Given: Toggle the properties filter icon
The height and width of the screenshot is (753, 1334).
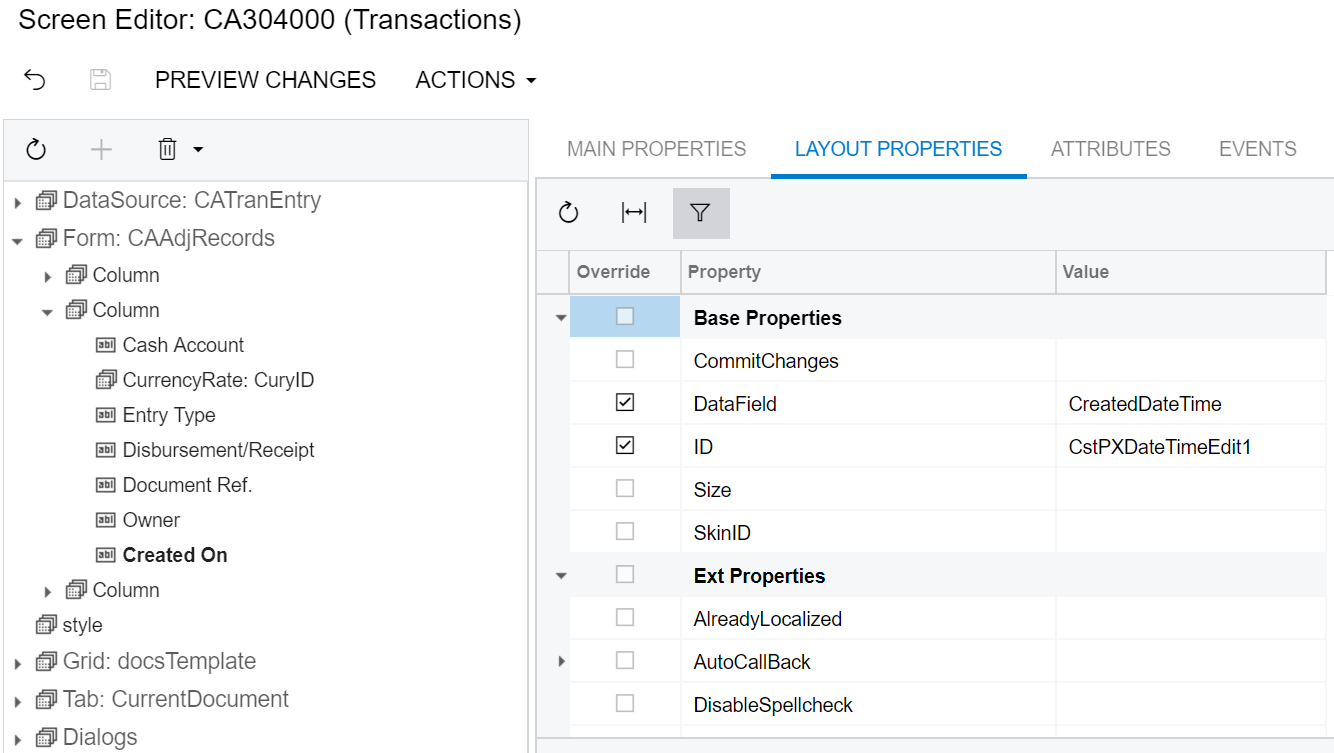Looking at the screenshot, I should coord(700,213).
